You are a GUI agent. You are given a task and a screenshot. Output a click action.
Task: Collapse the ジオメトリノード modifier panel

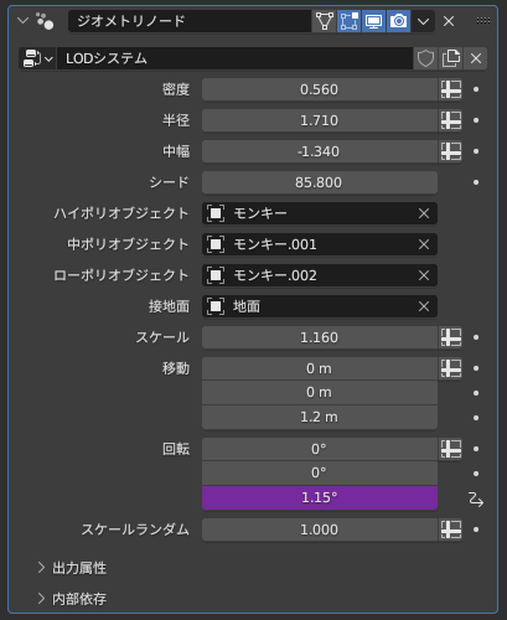tap(23, 20)
